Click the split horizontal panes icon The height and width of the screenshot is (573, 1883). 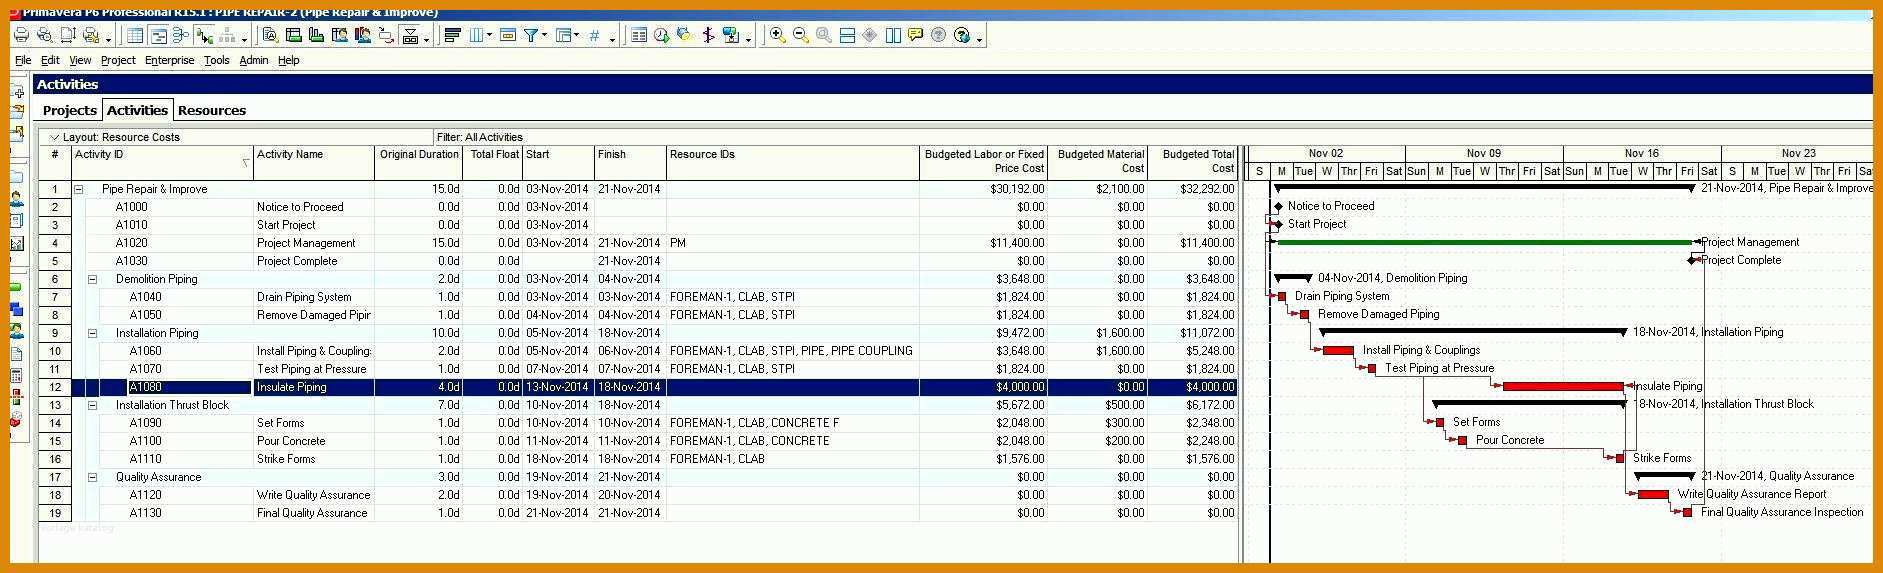[x=847, y=35]
